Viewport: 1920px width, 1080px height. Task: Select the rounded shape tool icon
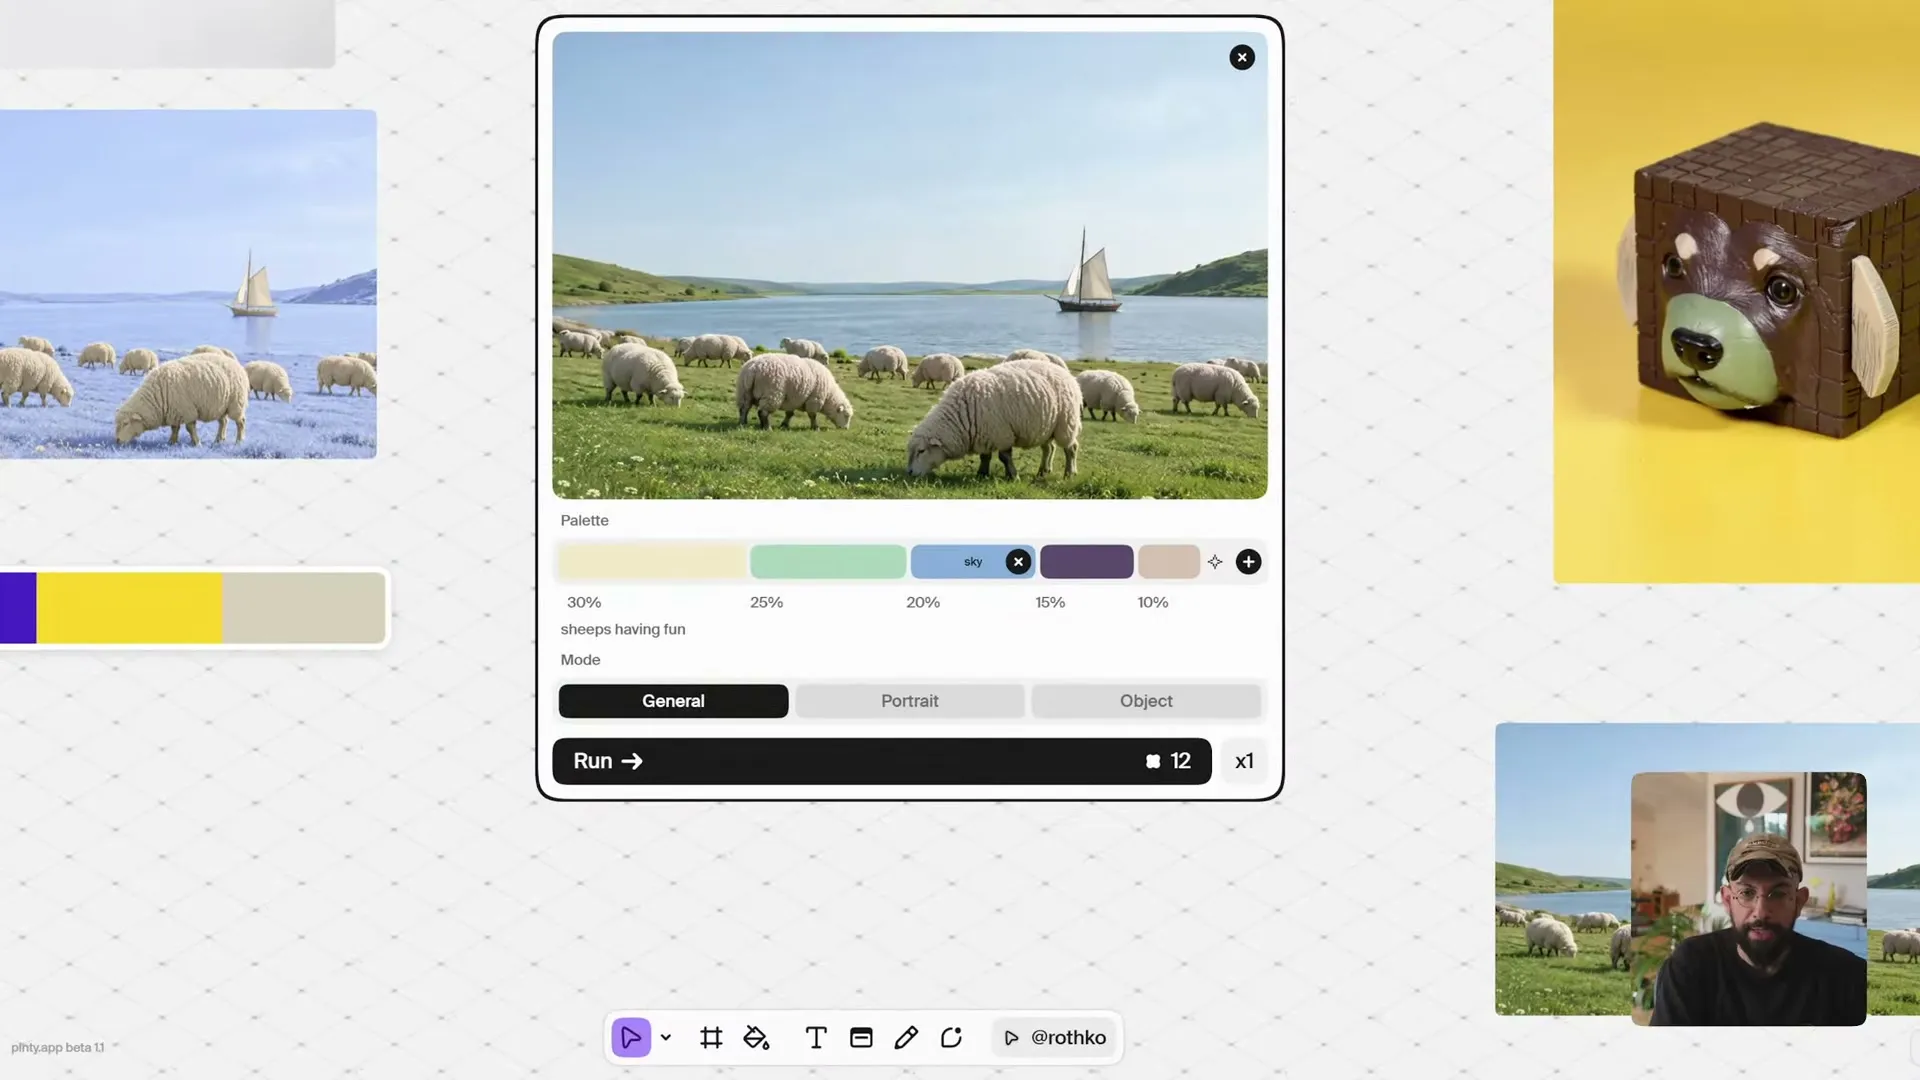(951, 1038)
